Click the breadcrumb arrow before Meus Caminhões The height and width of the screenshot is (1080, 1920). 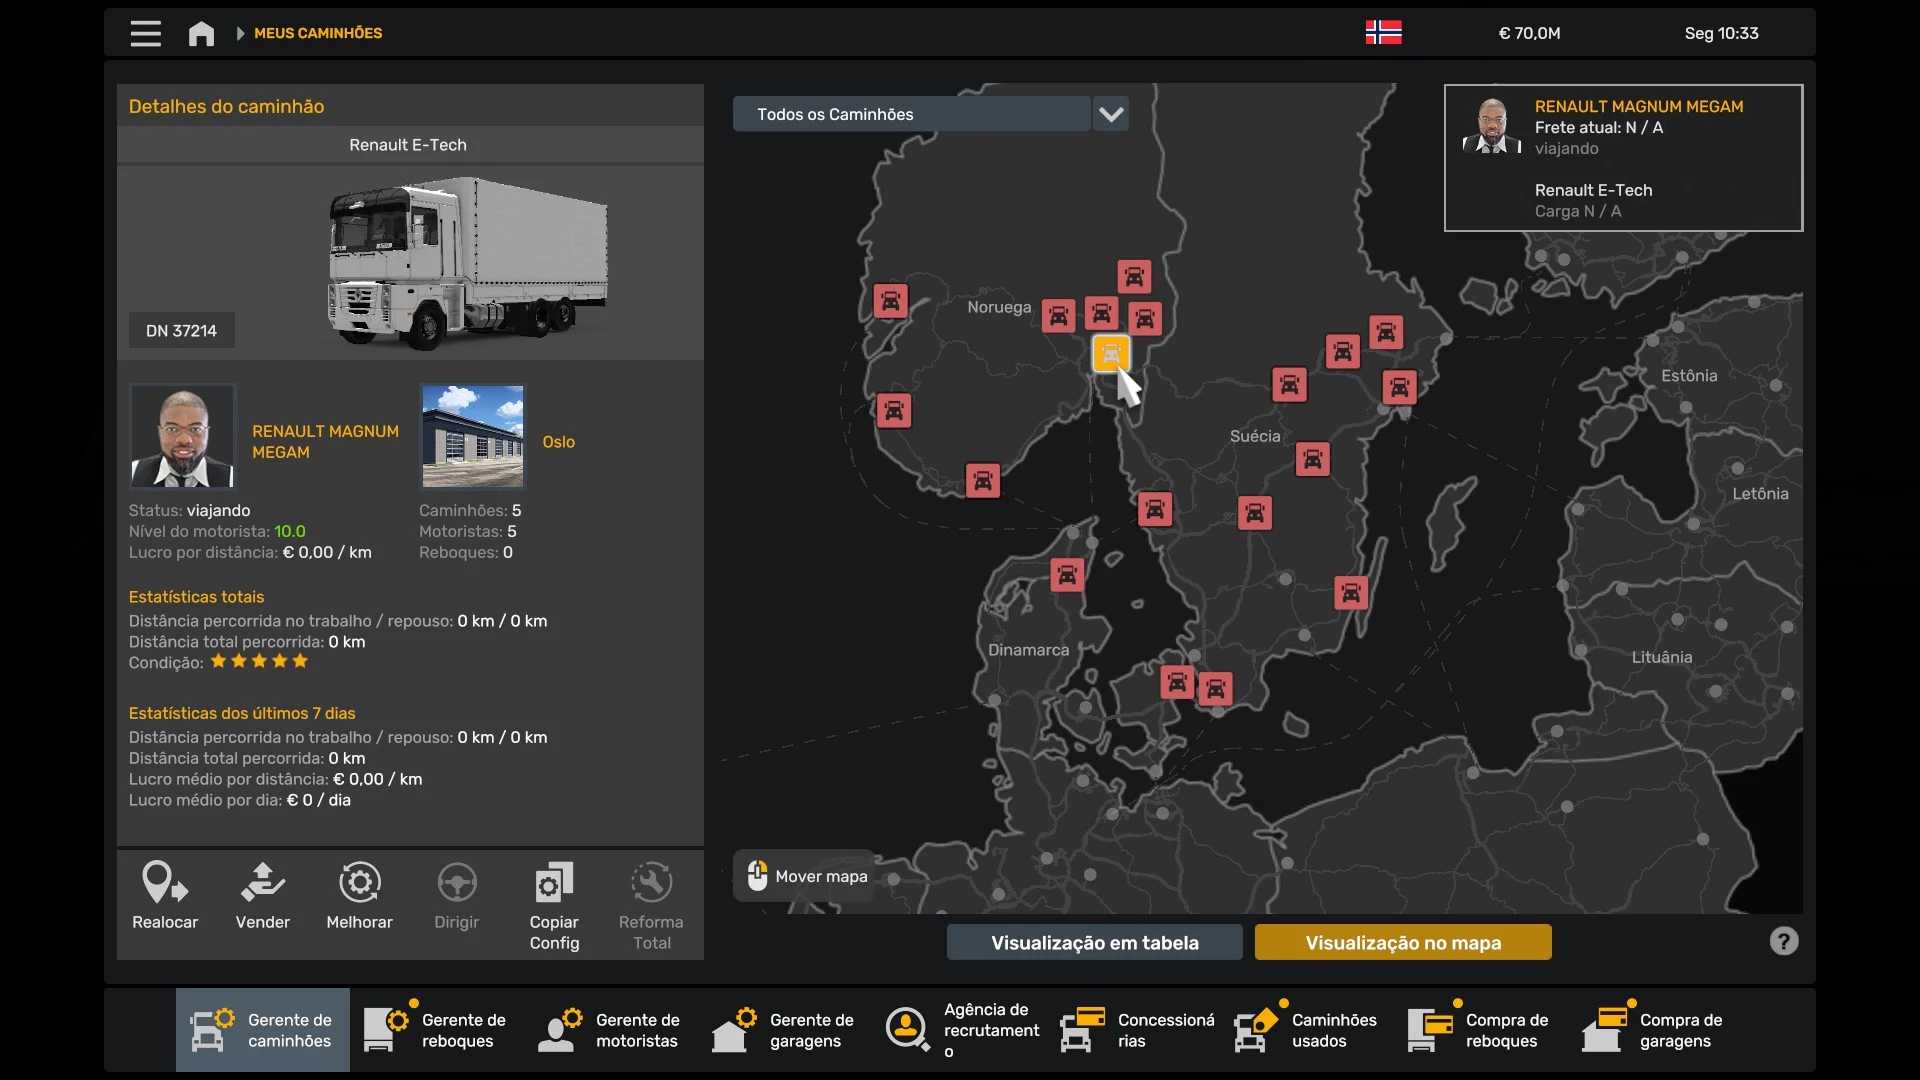(240, 33)
